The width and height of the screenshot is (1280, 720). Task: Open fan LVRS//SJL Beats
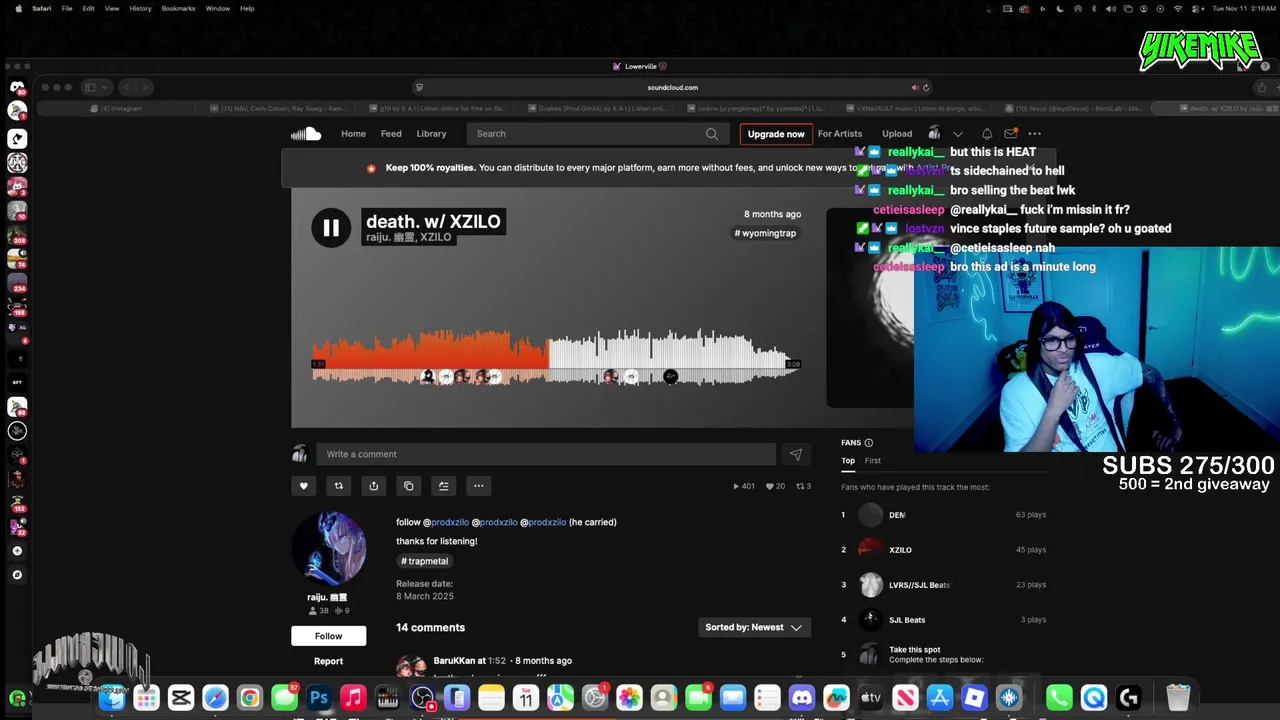tap(919, 585)
